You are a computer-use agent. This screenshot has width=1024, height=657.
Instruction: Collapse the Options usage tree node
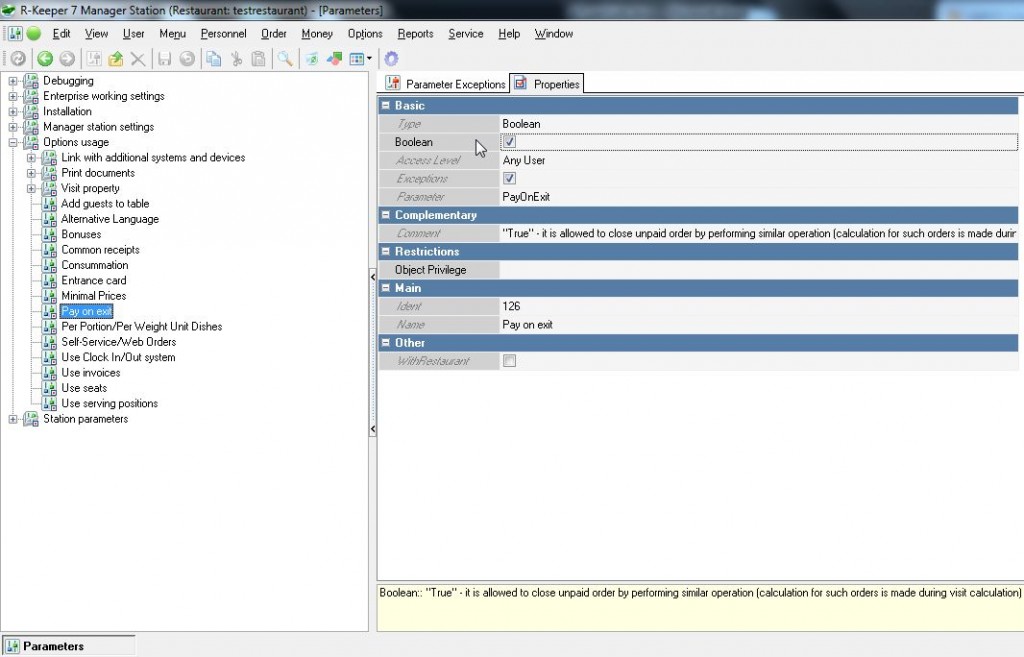click(x=12, y=142)
